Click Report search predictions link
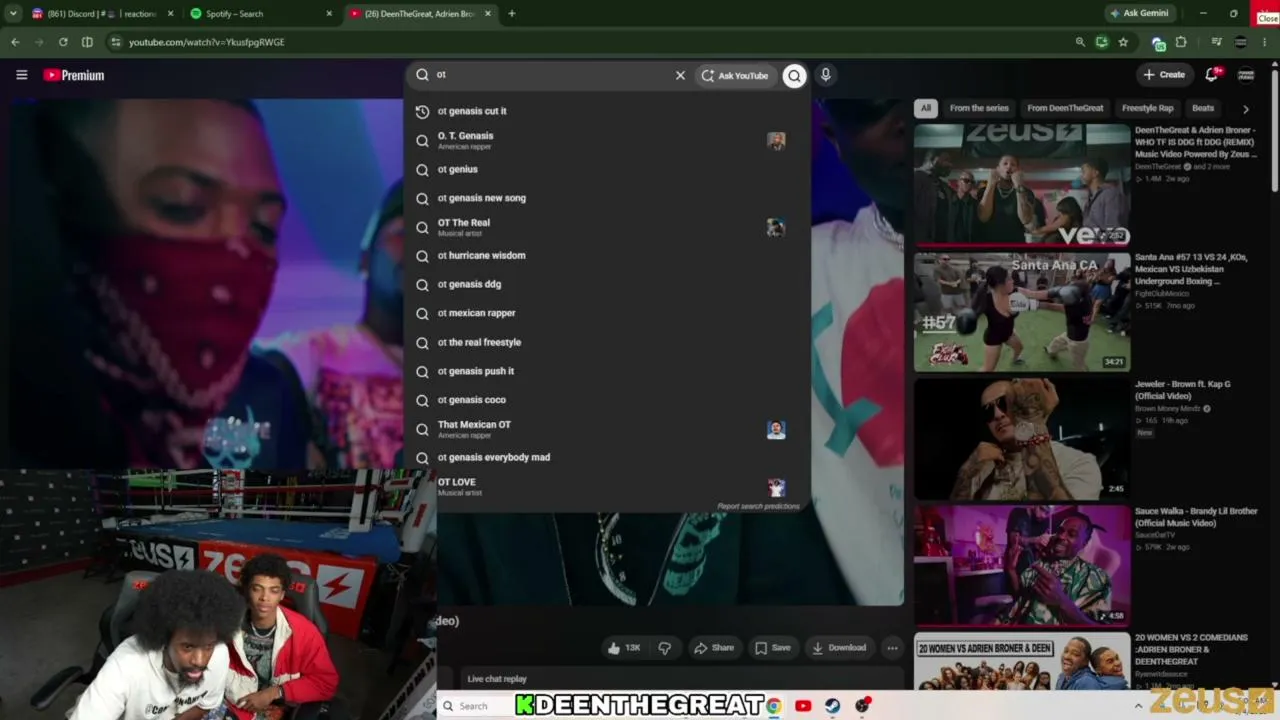The image size is (1280, 720). point(758,506)
